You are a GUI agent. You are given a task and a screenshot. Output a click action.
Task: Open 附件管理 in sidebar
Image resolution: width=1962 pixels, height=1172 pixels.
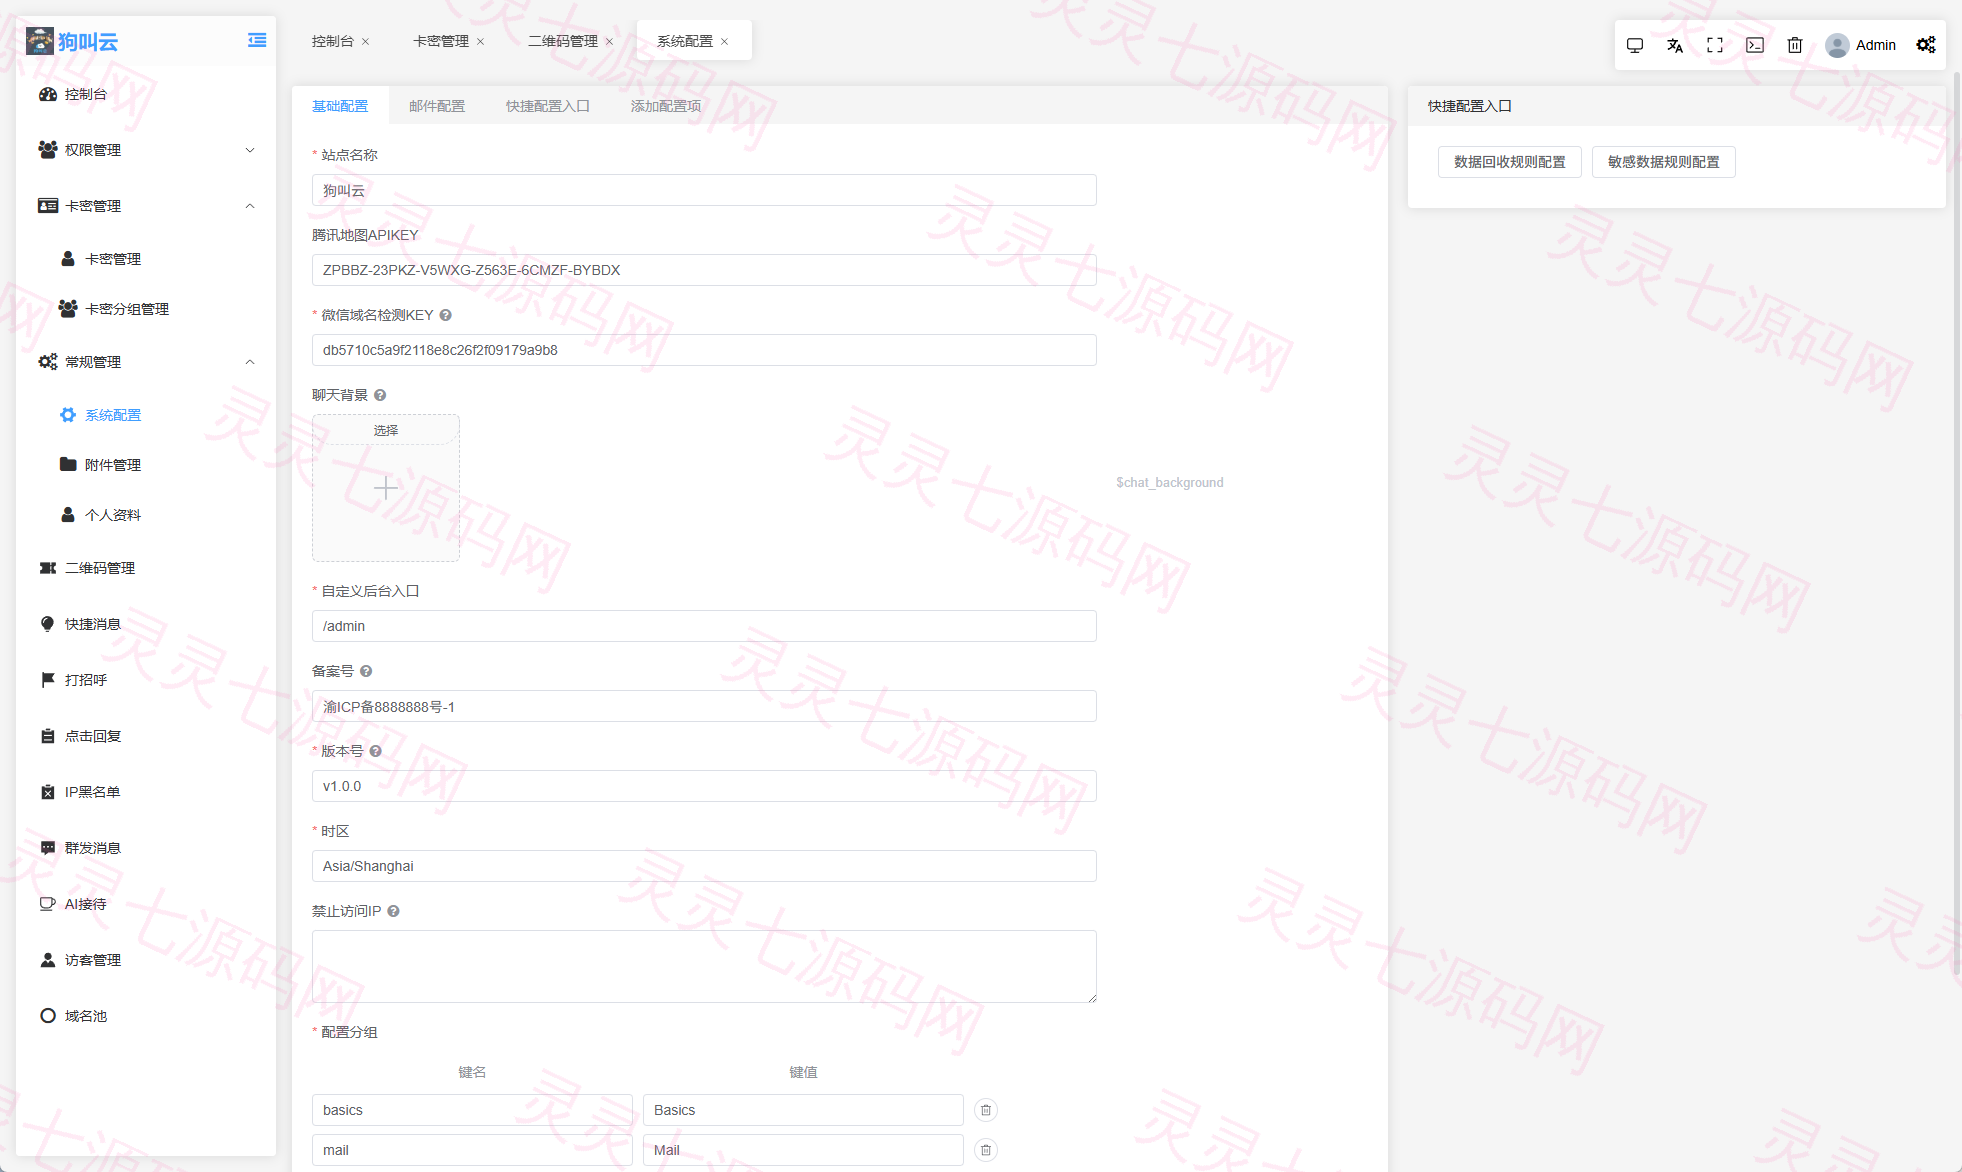(x=146, y=465)
